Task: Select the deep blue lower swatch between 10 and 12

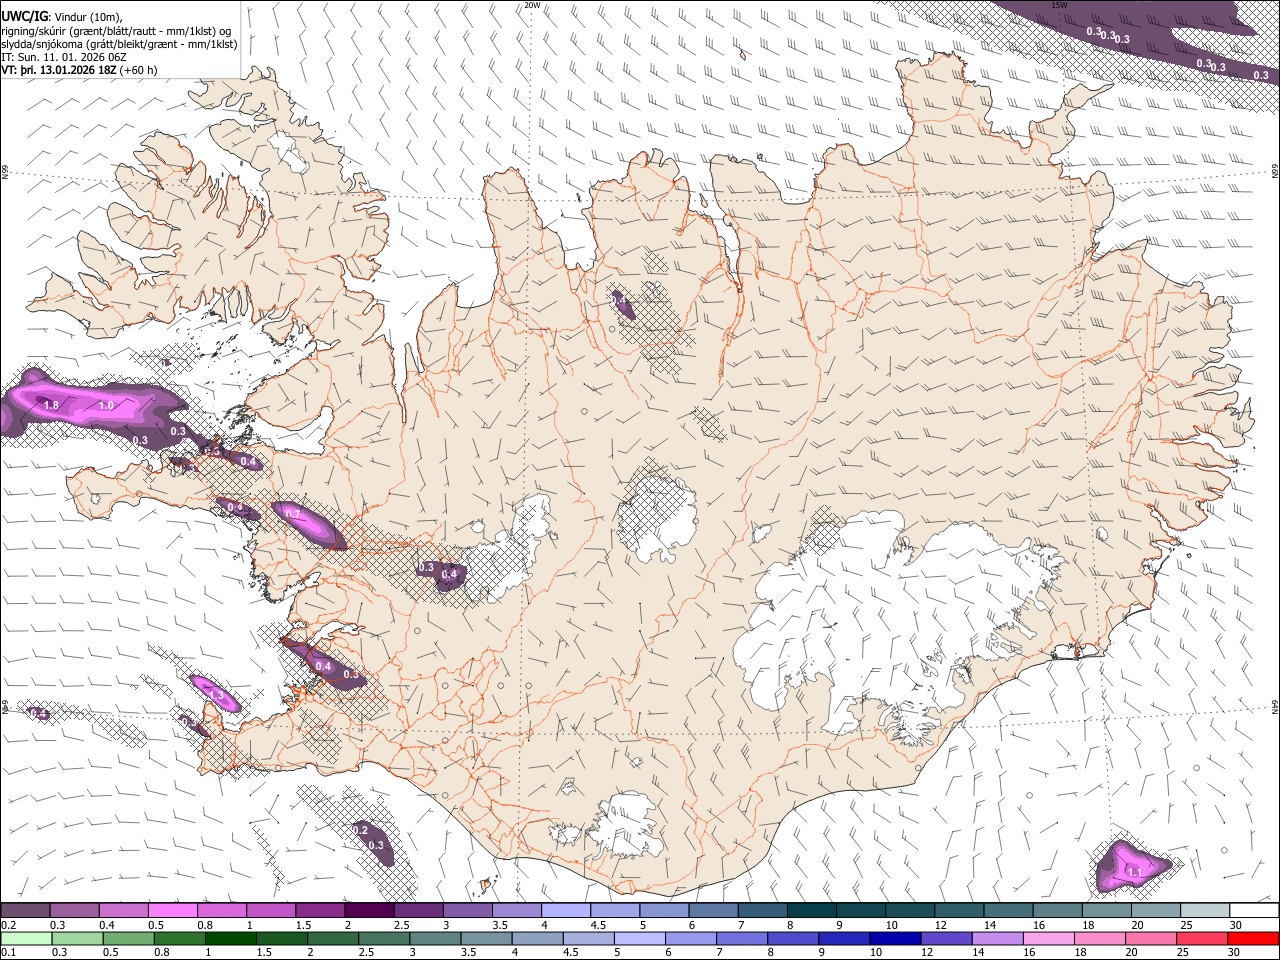Action: 895,939
